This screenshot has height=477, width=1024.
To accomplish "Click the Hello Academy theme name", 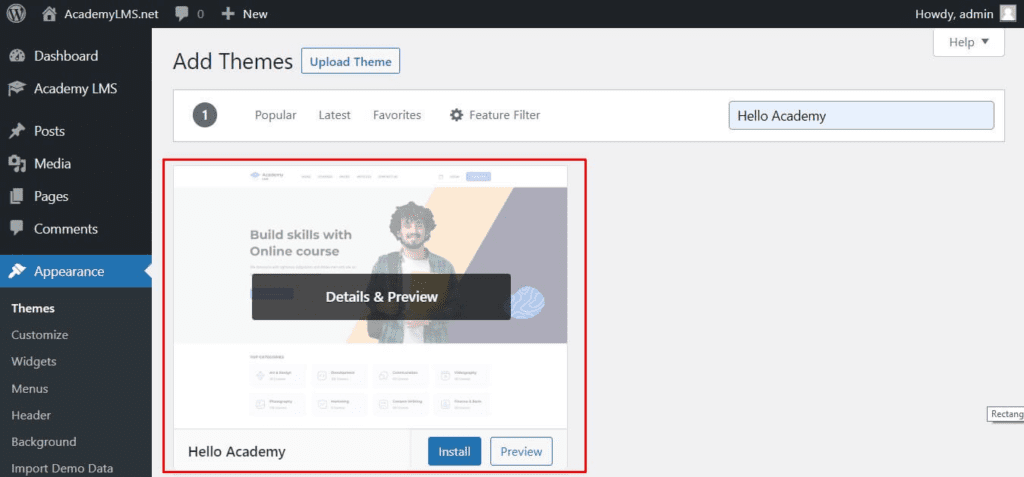I will click(236, 452).
